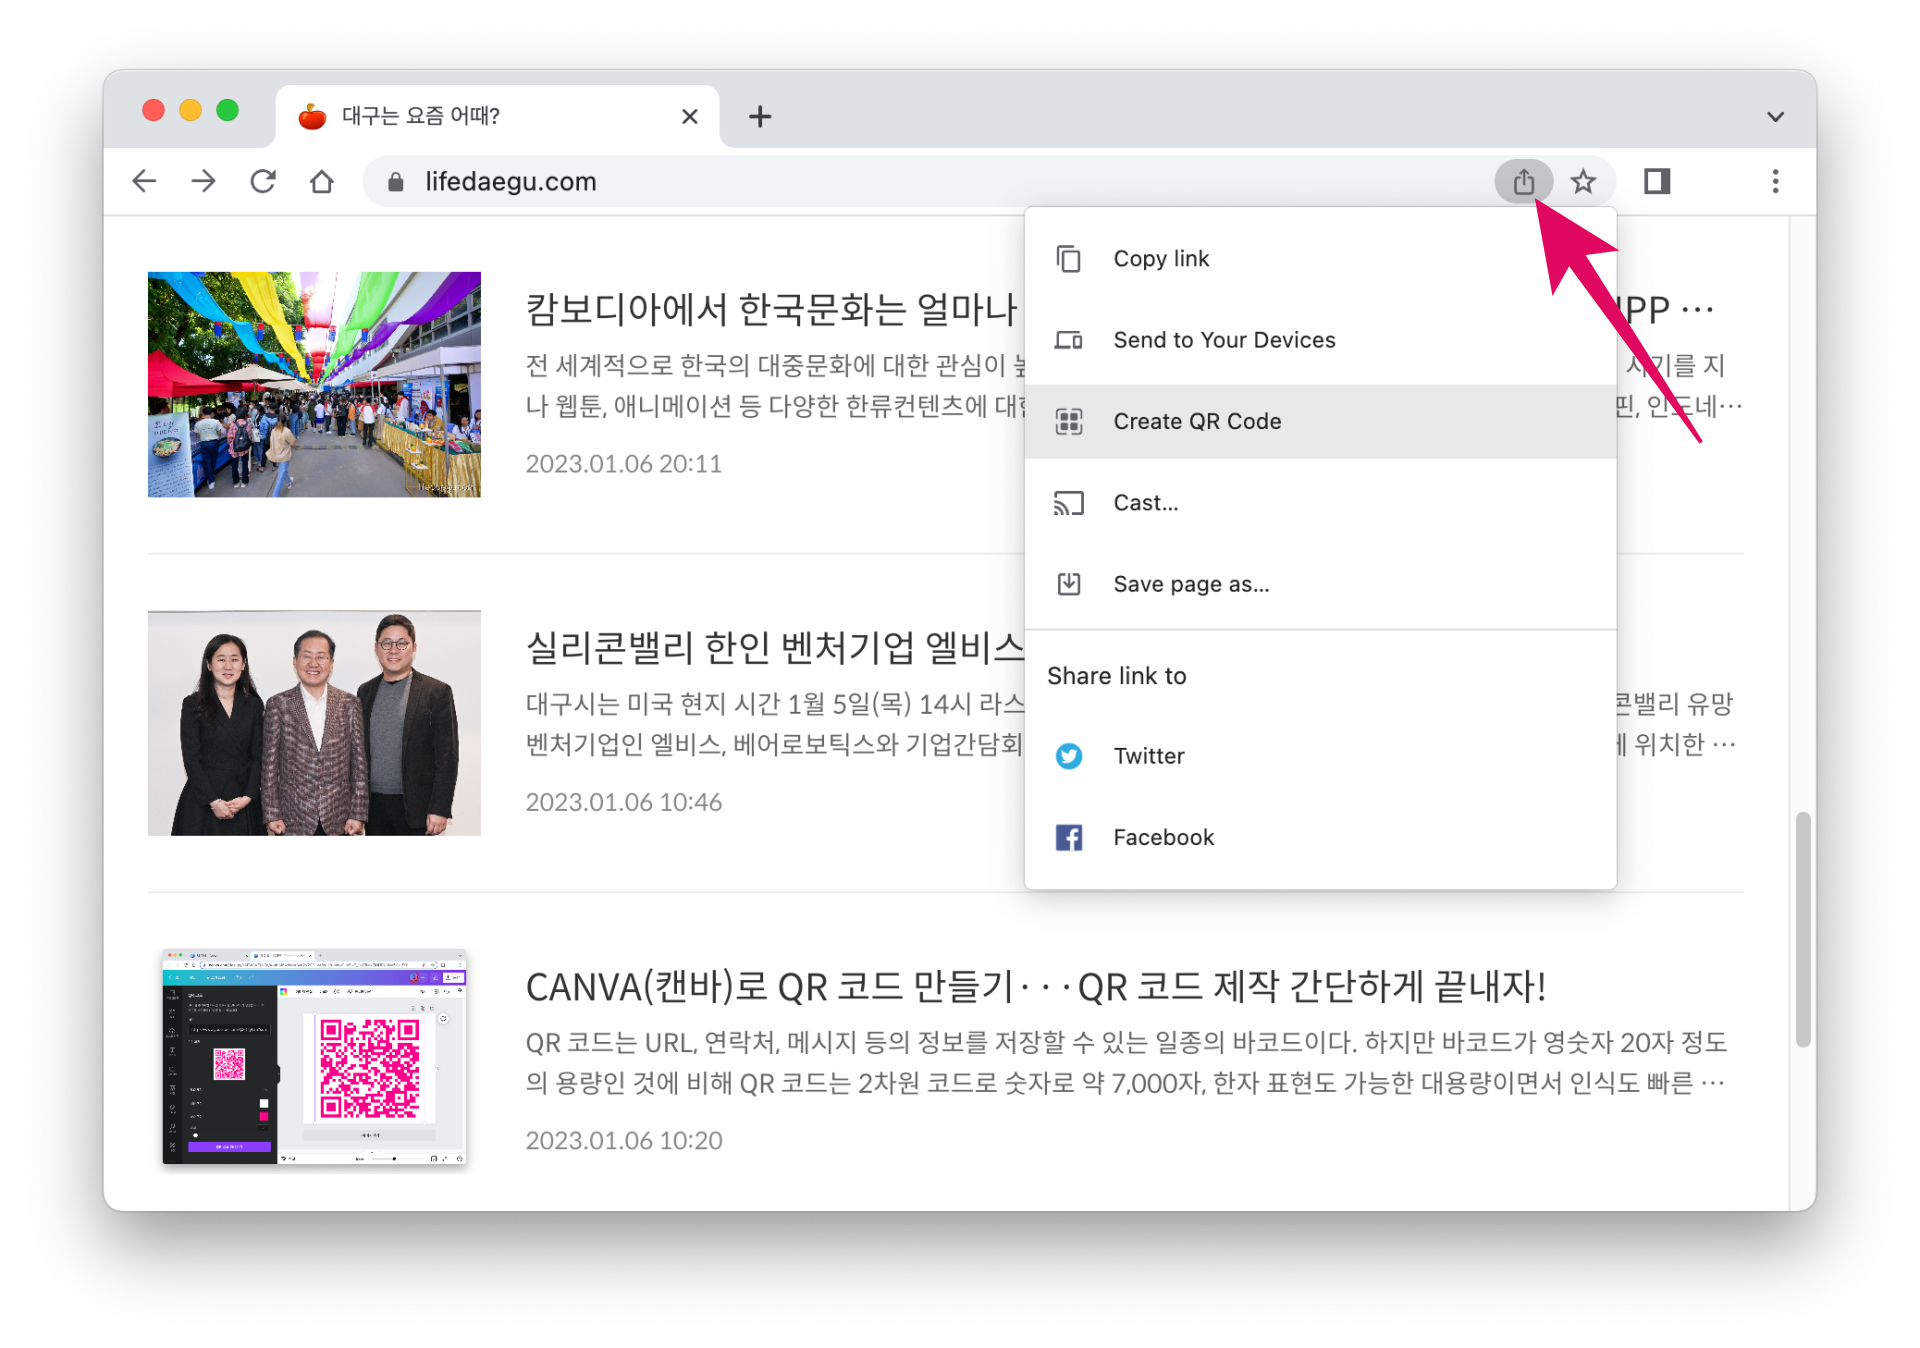Viewport: 1920px width, 1348px height.
Task: Go to the home page icon
Action: [322, 181]
